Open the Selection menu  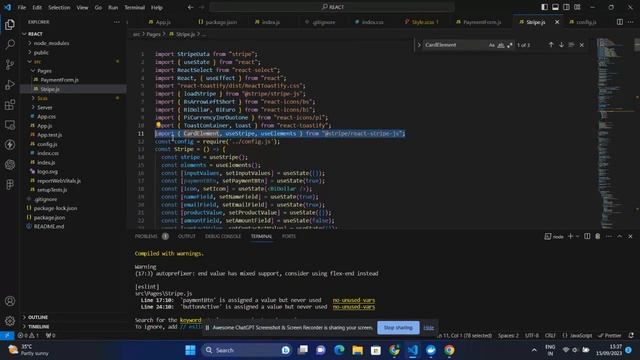point(59,7)
